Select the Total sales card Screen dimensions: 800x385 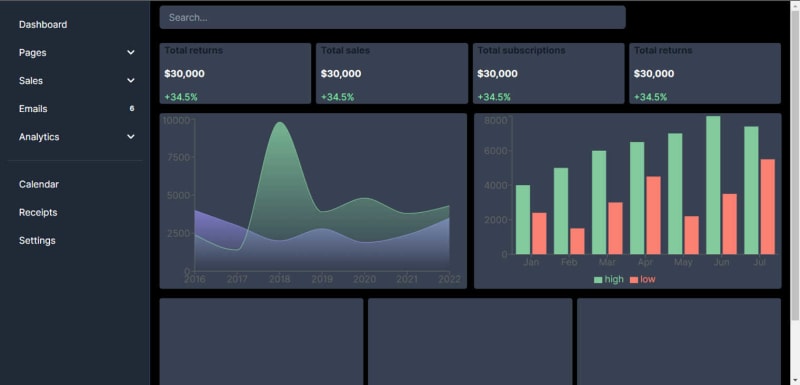pos(392,73)
